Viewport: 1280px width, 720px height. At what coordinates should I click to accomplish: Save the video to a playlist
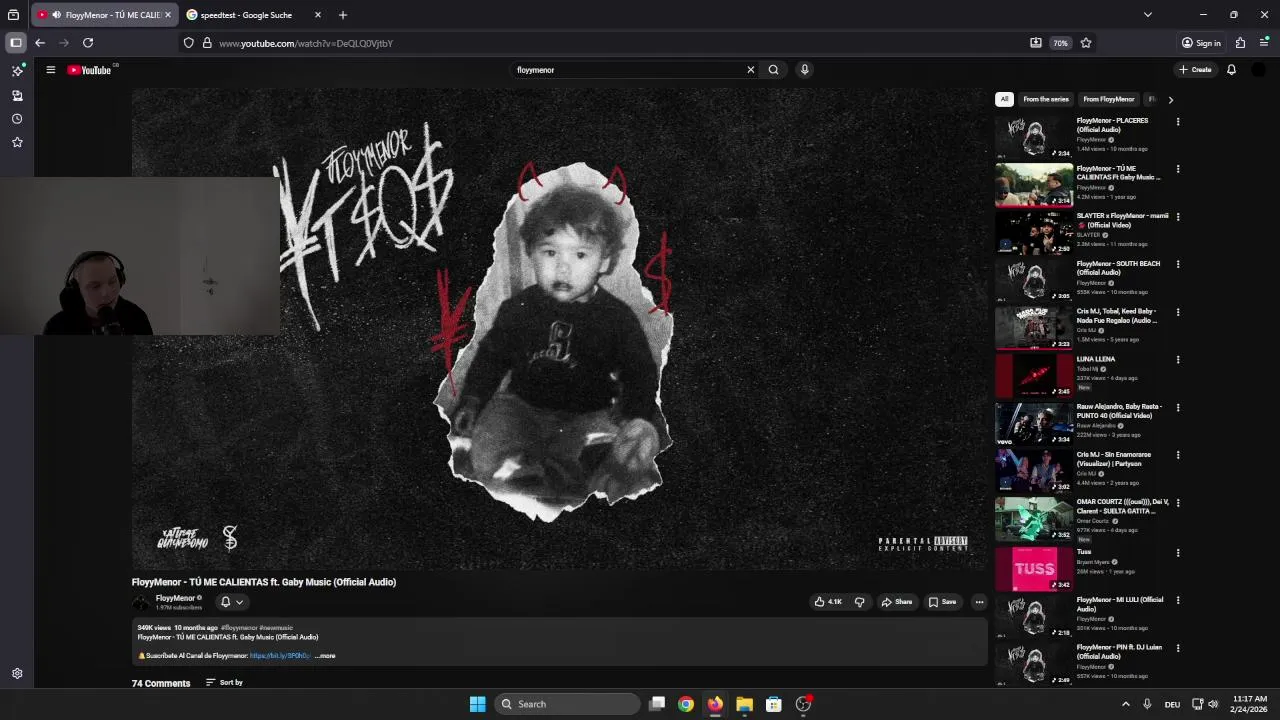942,602
